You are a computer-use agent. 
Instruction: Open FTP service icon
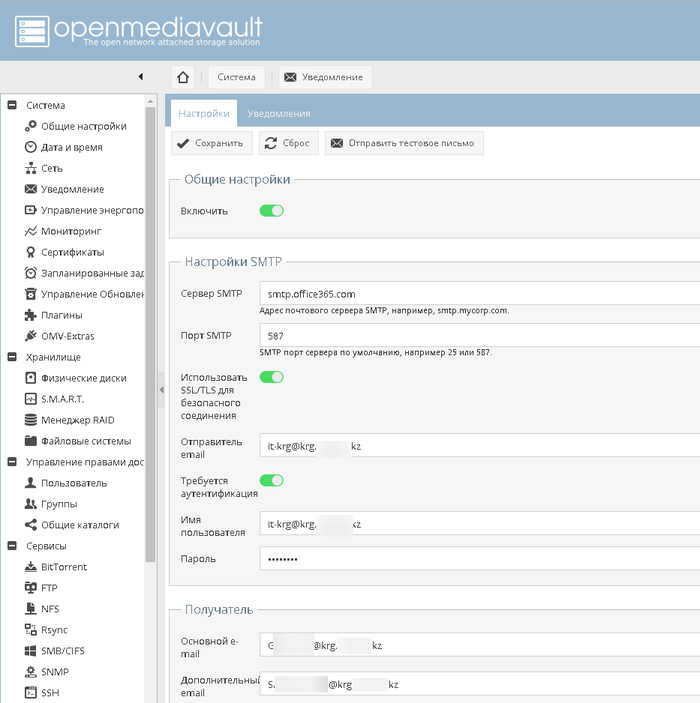point(30,588)
